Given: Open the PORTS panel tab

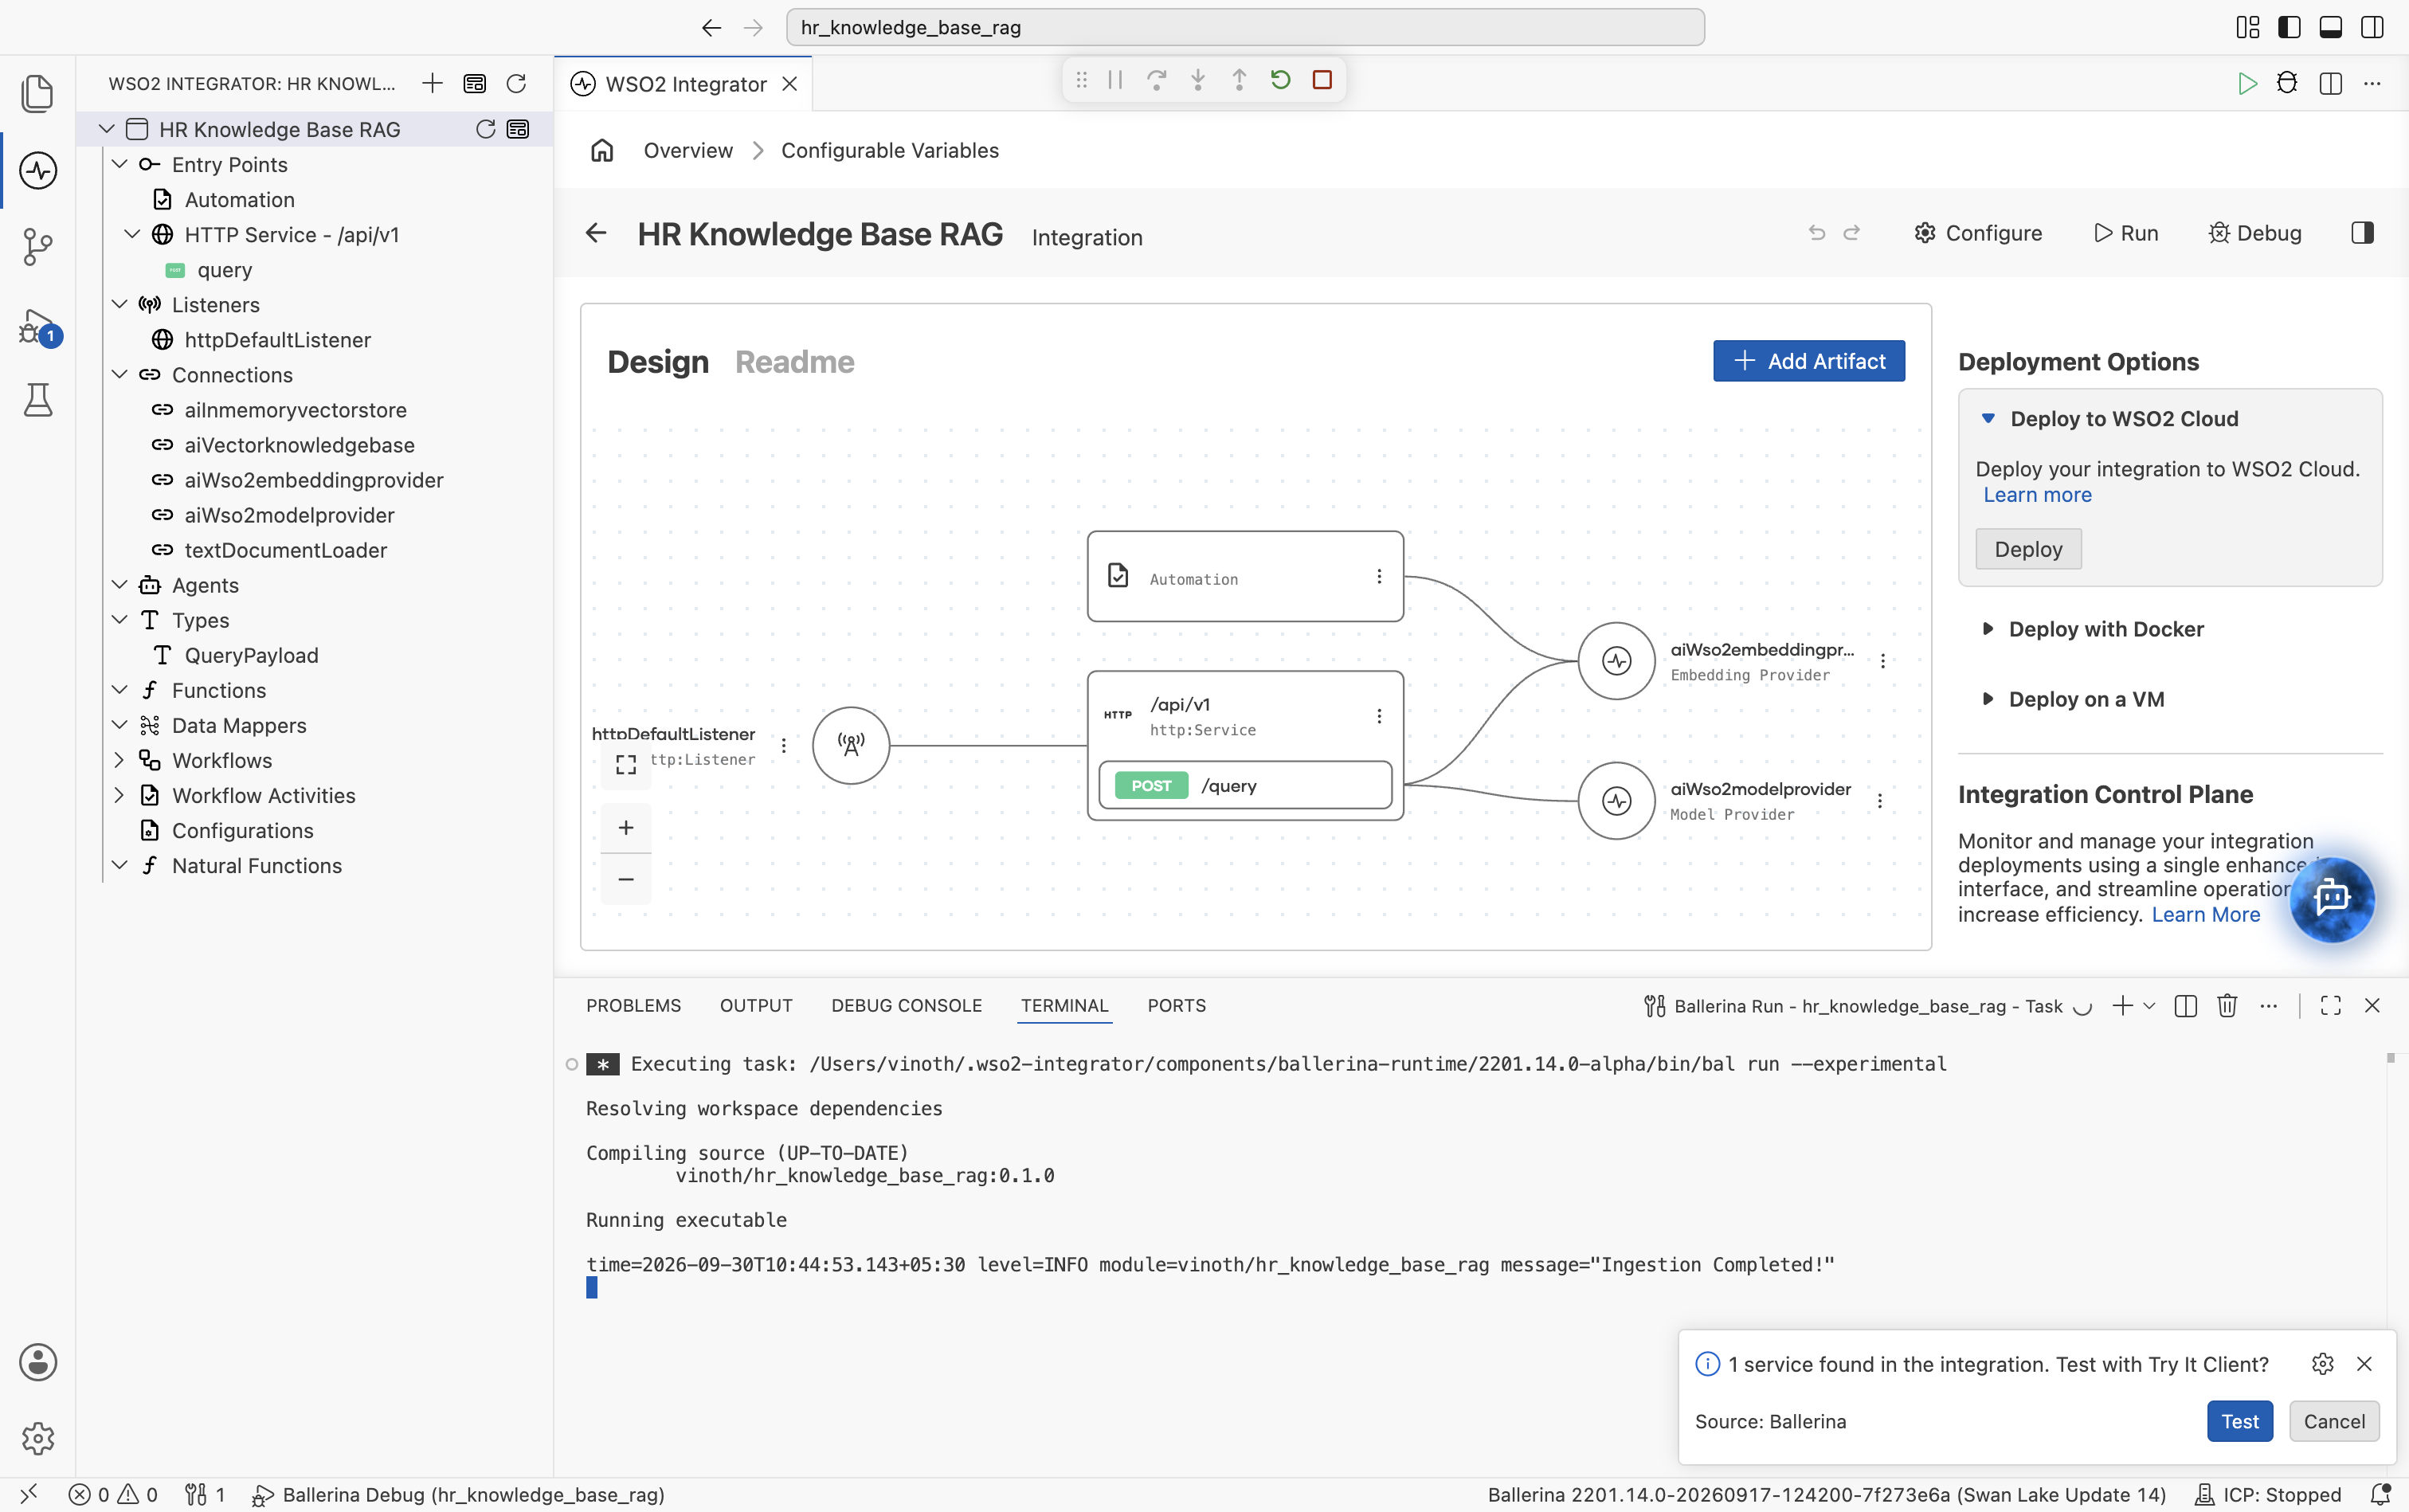Looking at the screenshot, I should [1176, 1006].
